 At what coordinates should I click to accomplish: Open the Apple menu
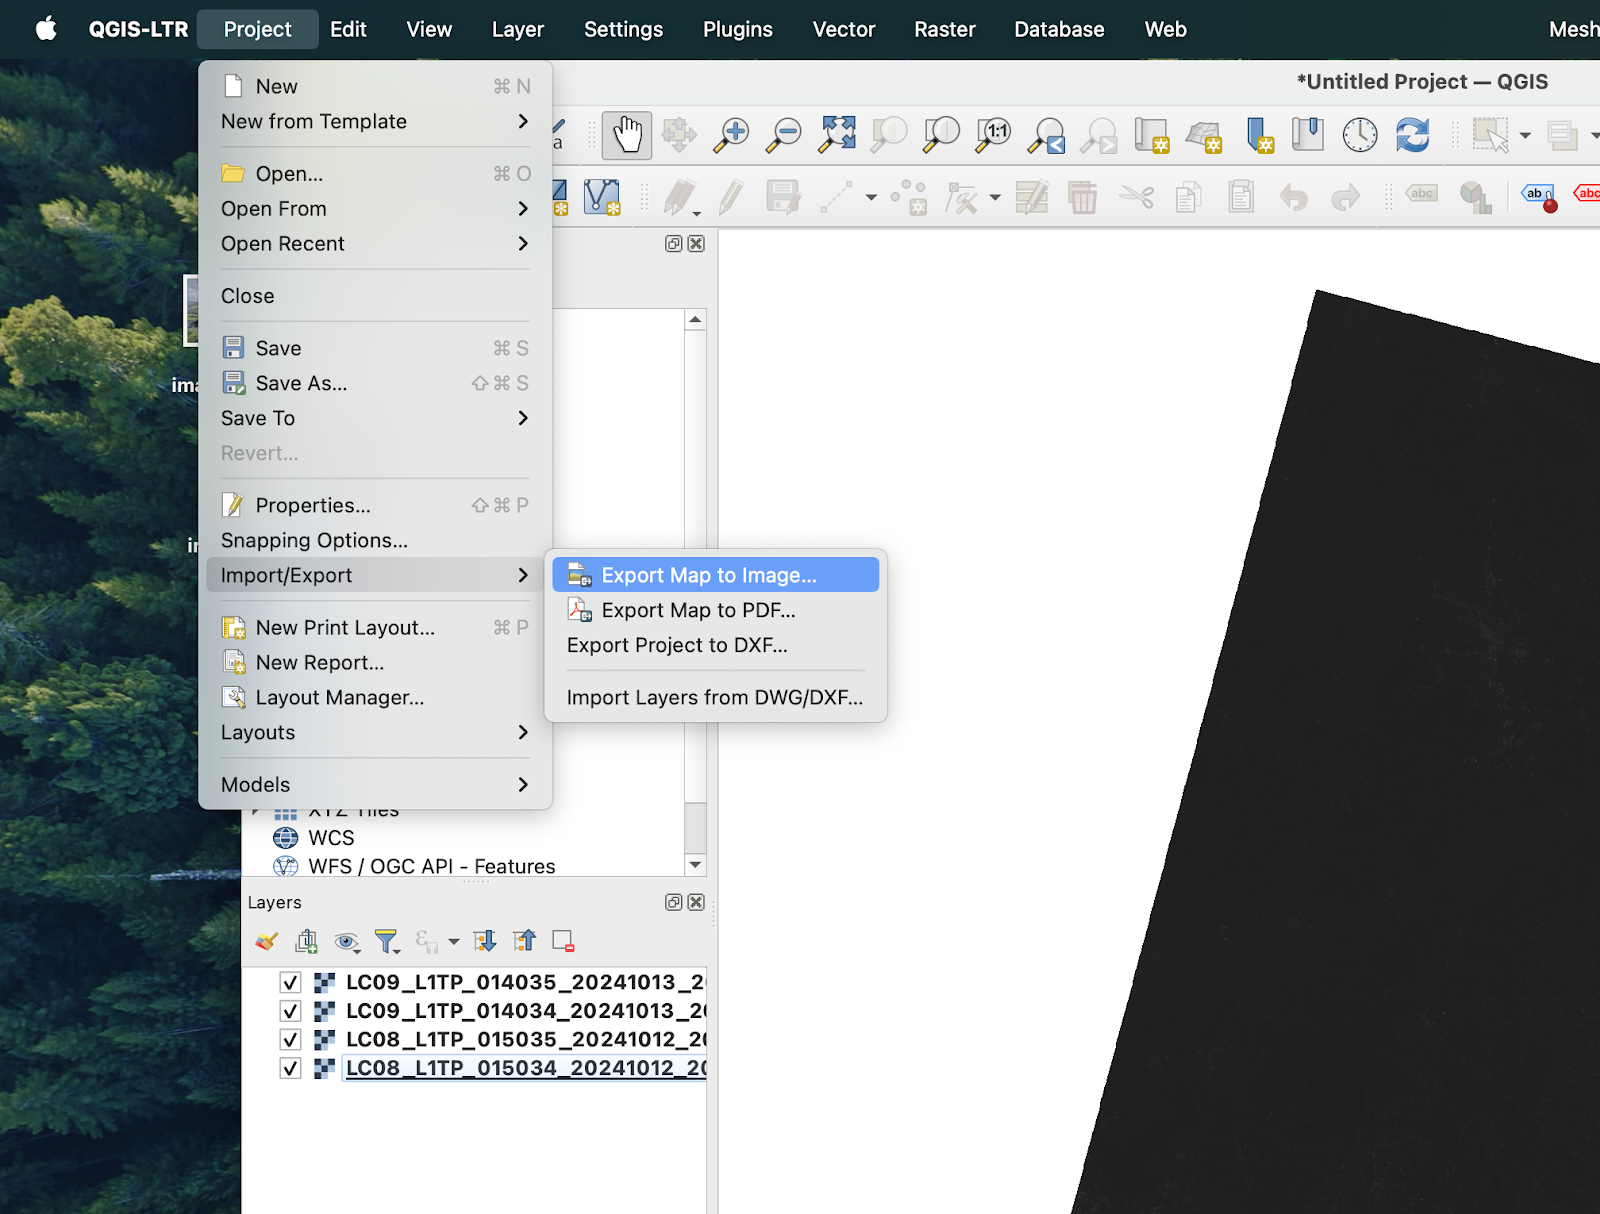click(x=46, y=29)
